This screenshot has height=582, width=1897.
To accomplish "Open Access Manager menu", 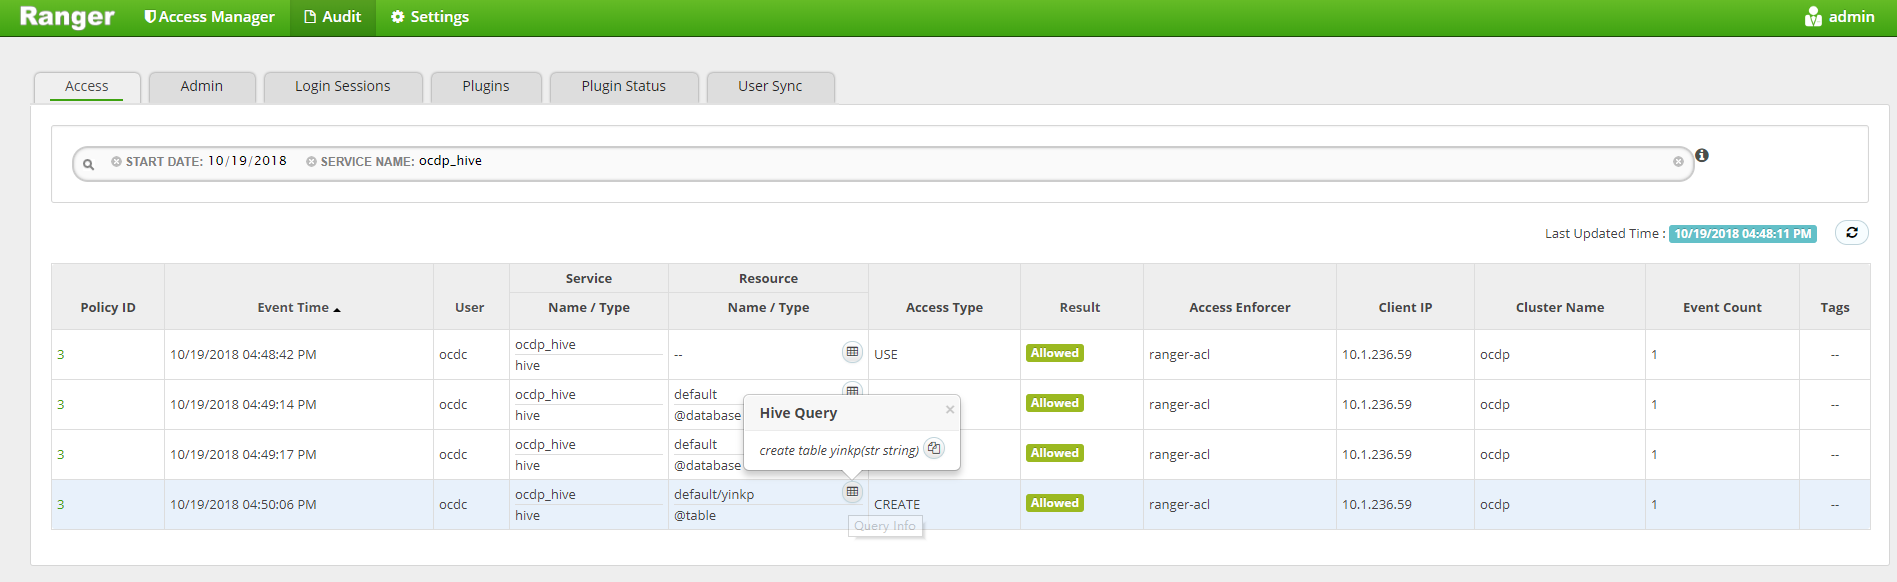I will click(x=210, y=17).
